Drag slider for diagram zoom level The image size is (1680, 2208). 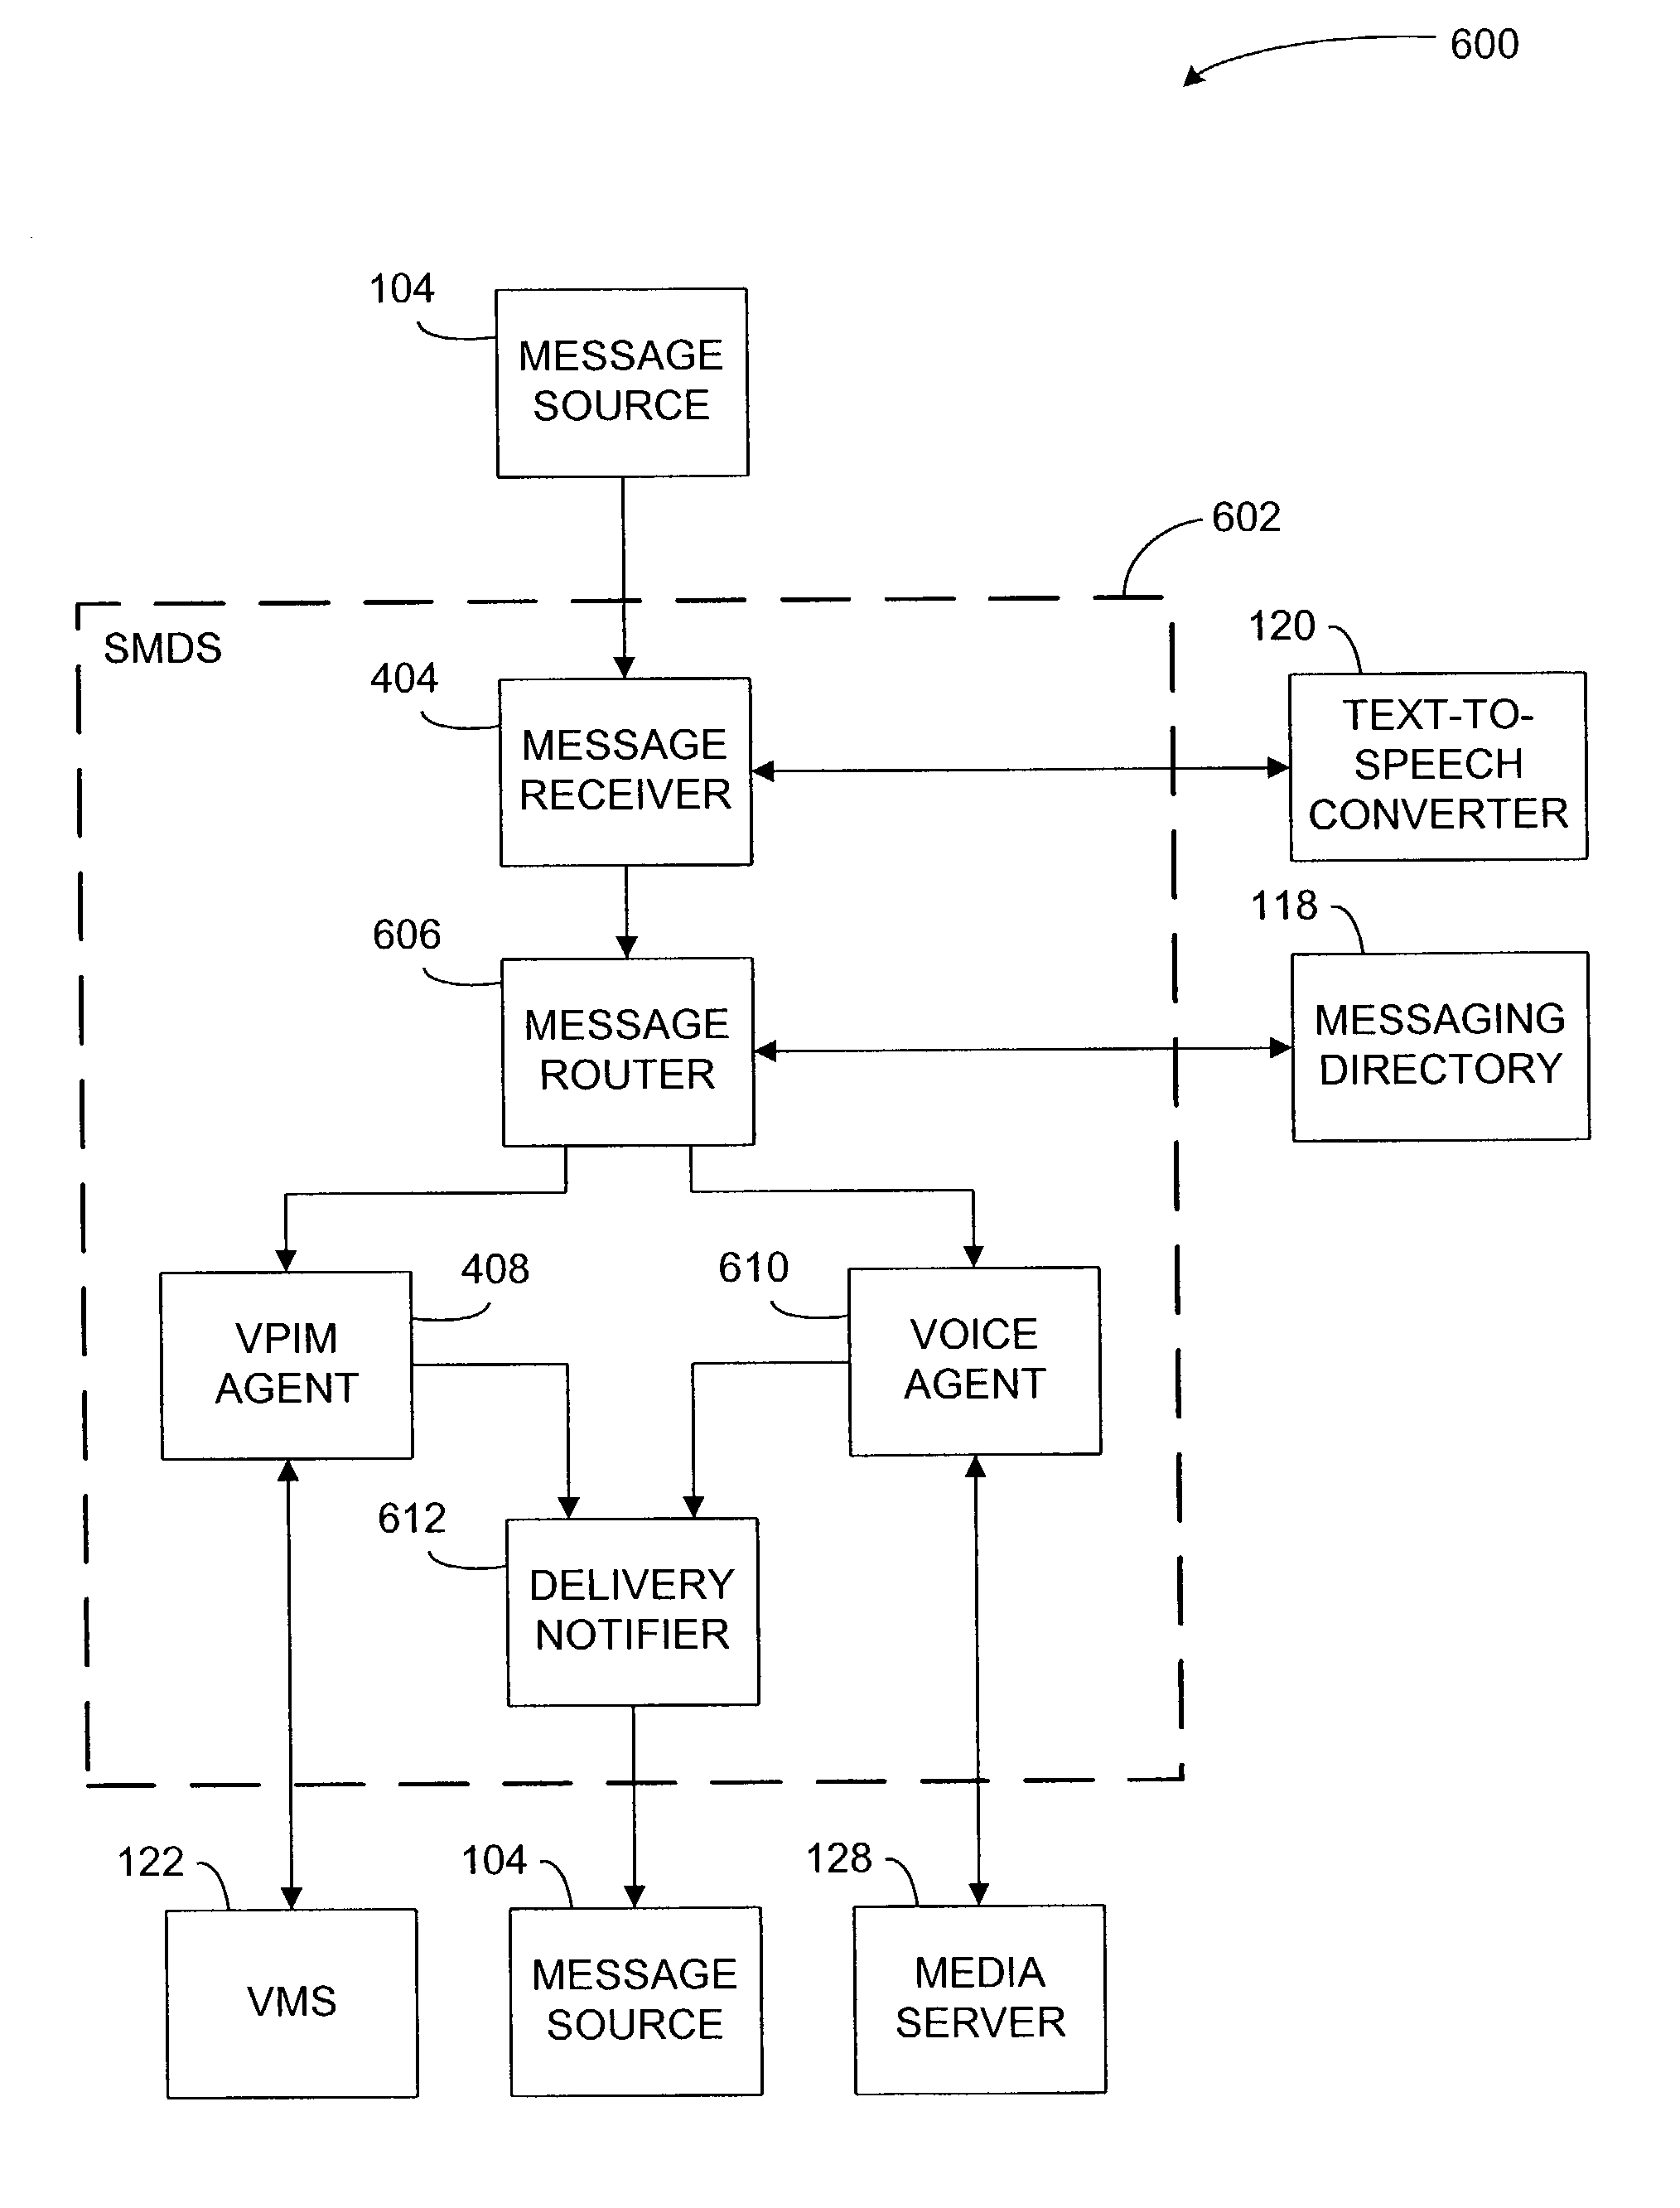point(840,1103)
